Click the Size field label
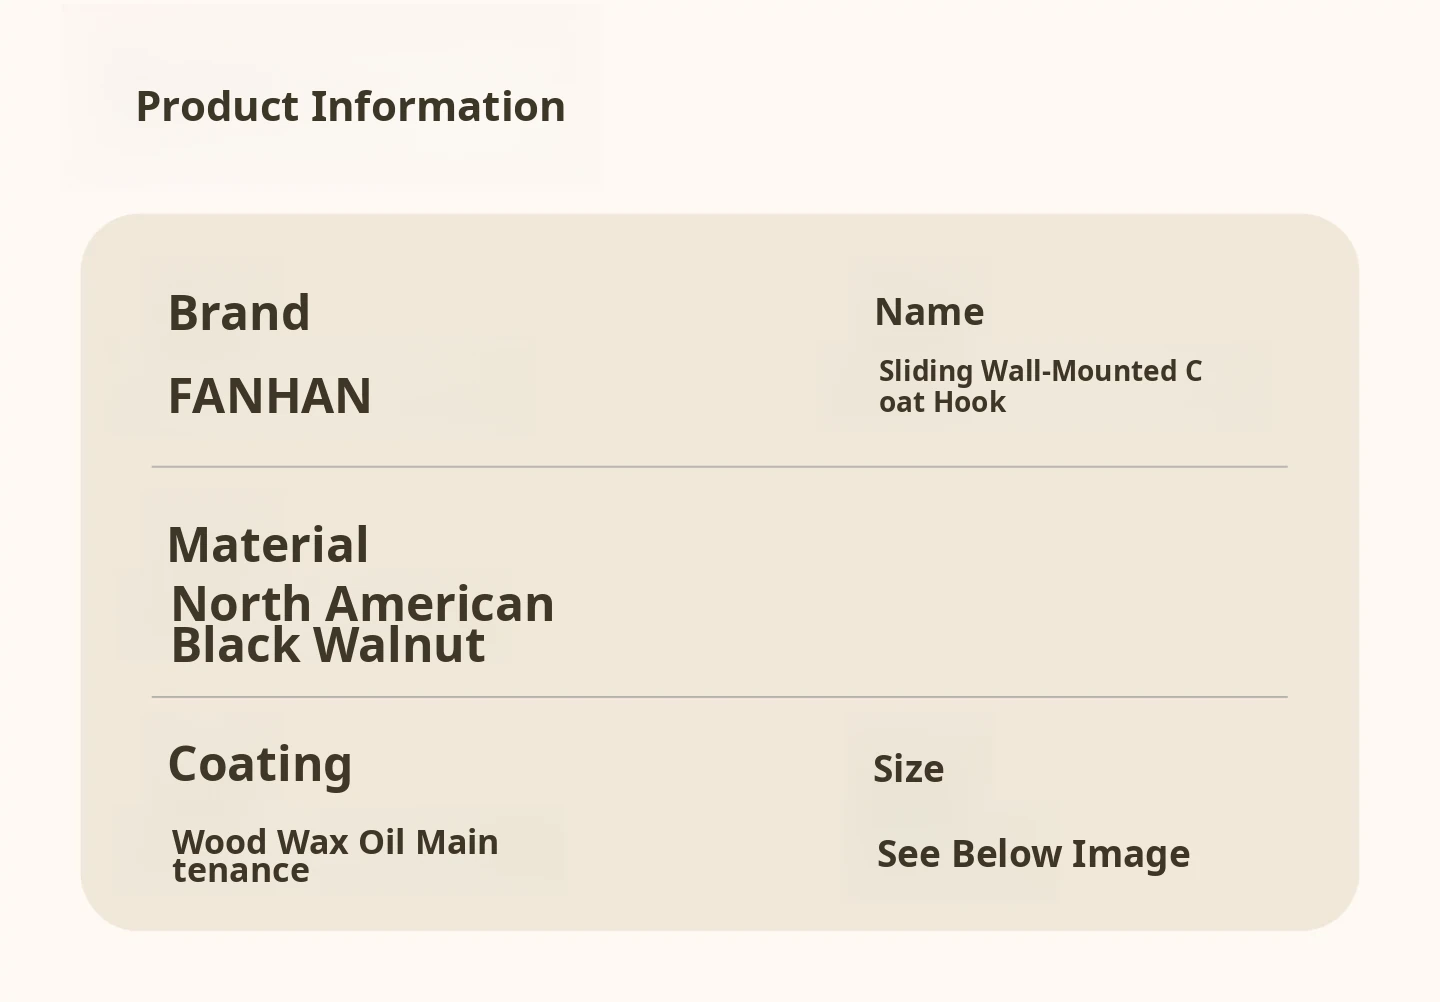1440x1002 pixels. tap(908, 769)
